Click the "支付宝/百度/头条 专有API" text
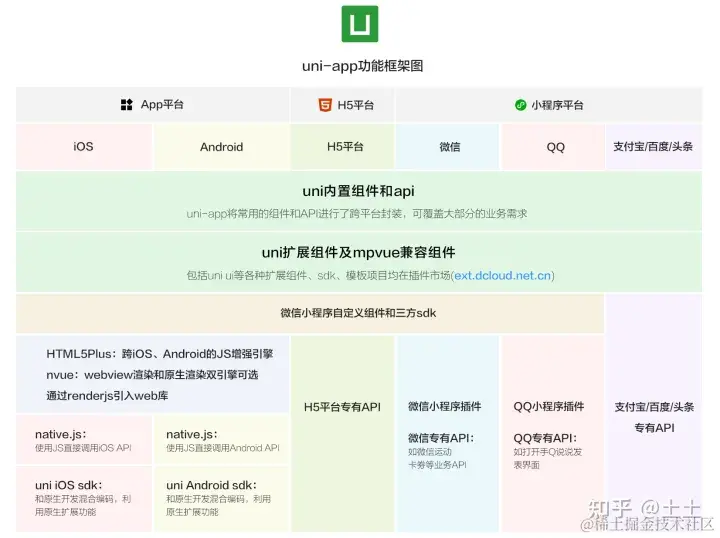720x538 pixels. pos(654,417)
